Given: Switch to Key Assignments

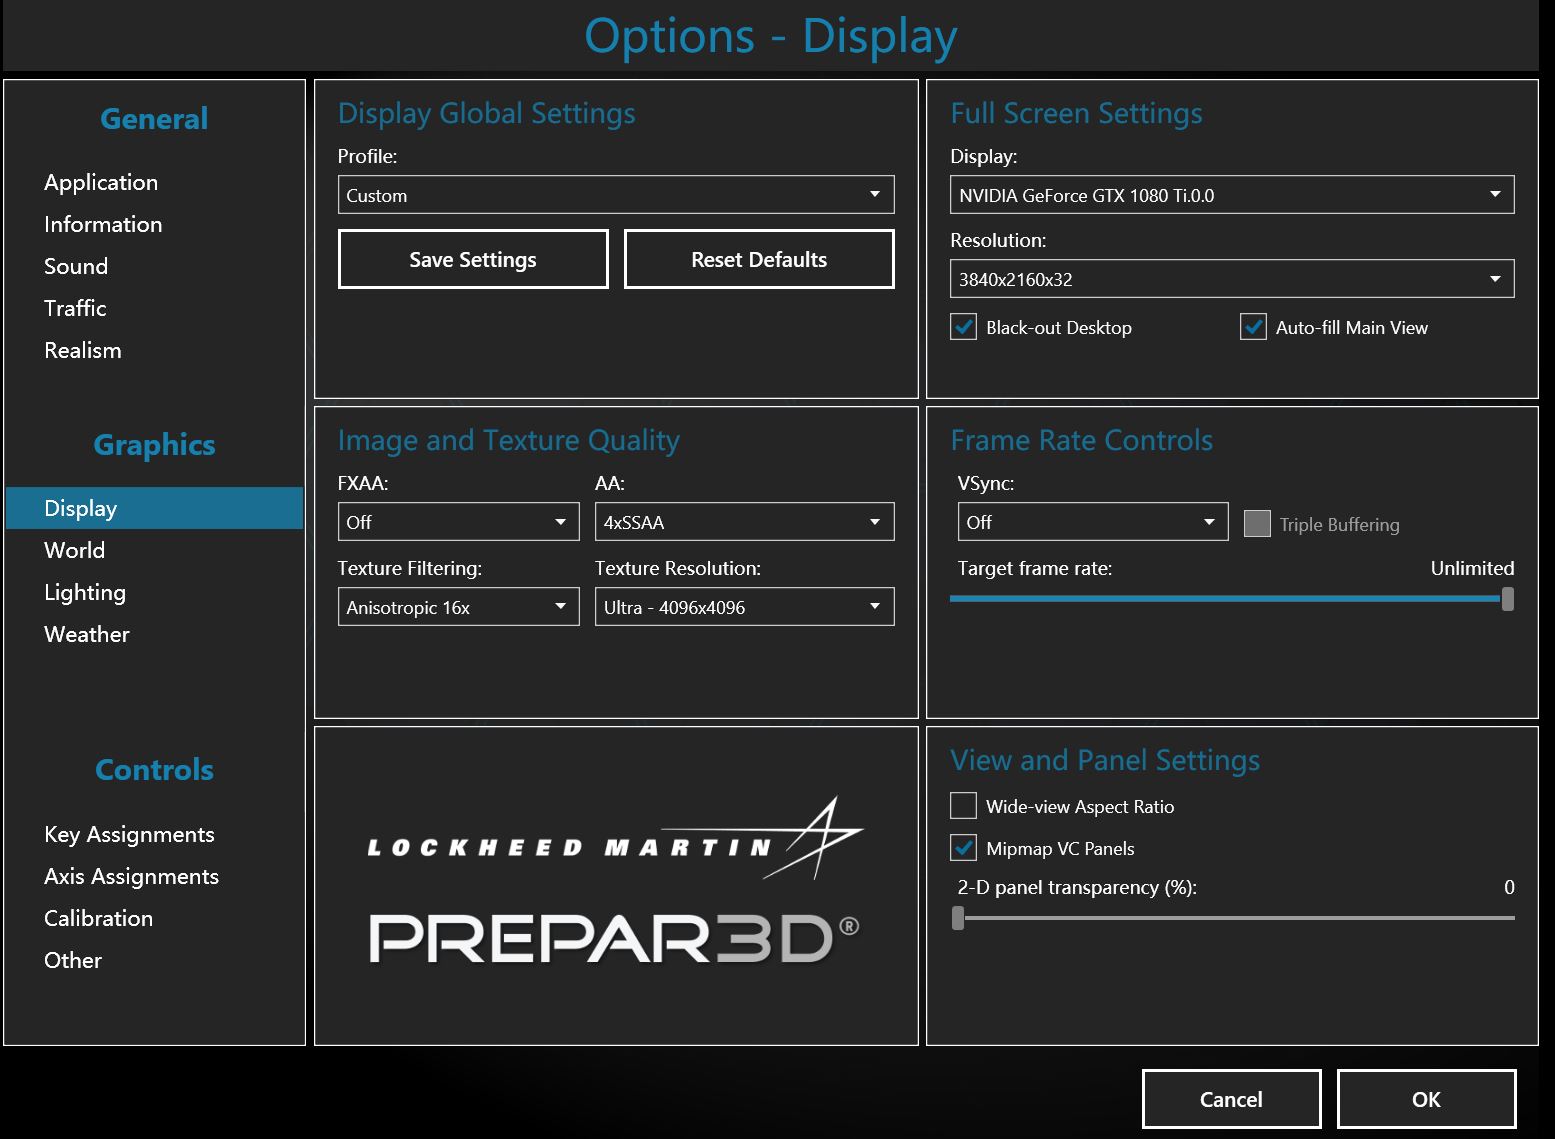Looking at the screenshot, I should coord(129,834).
